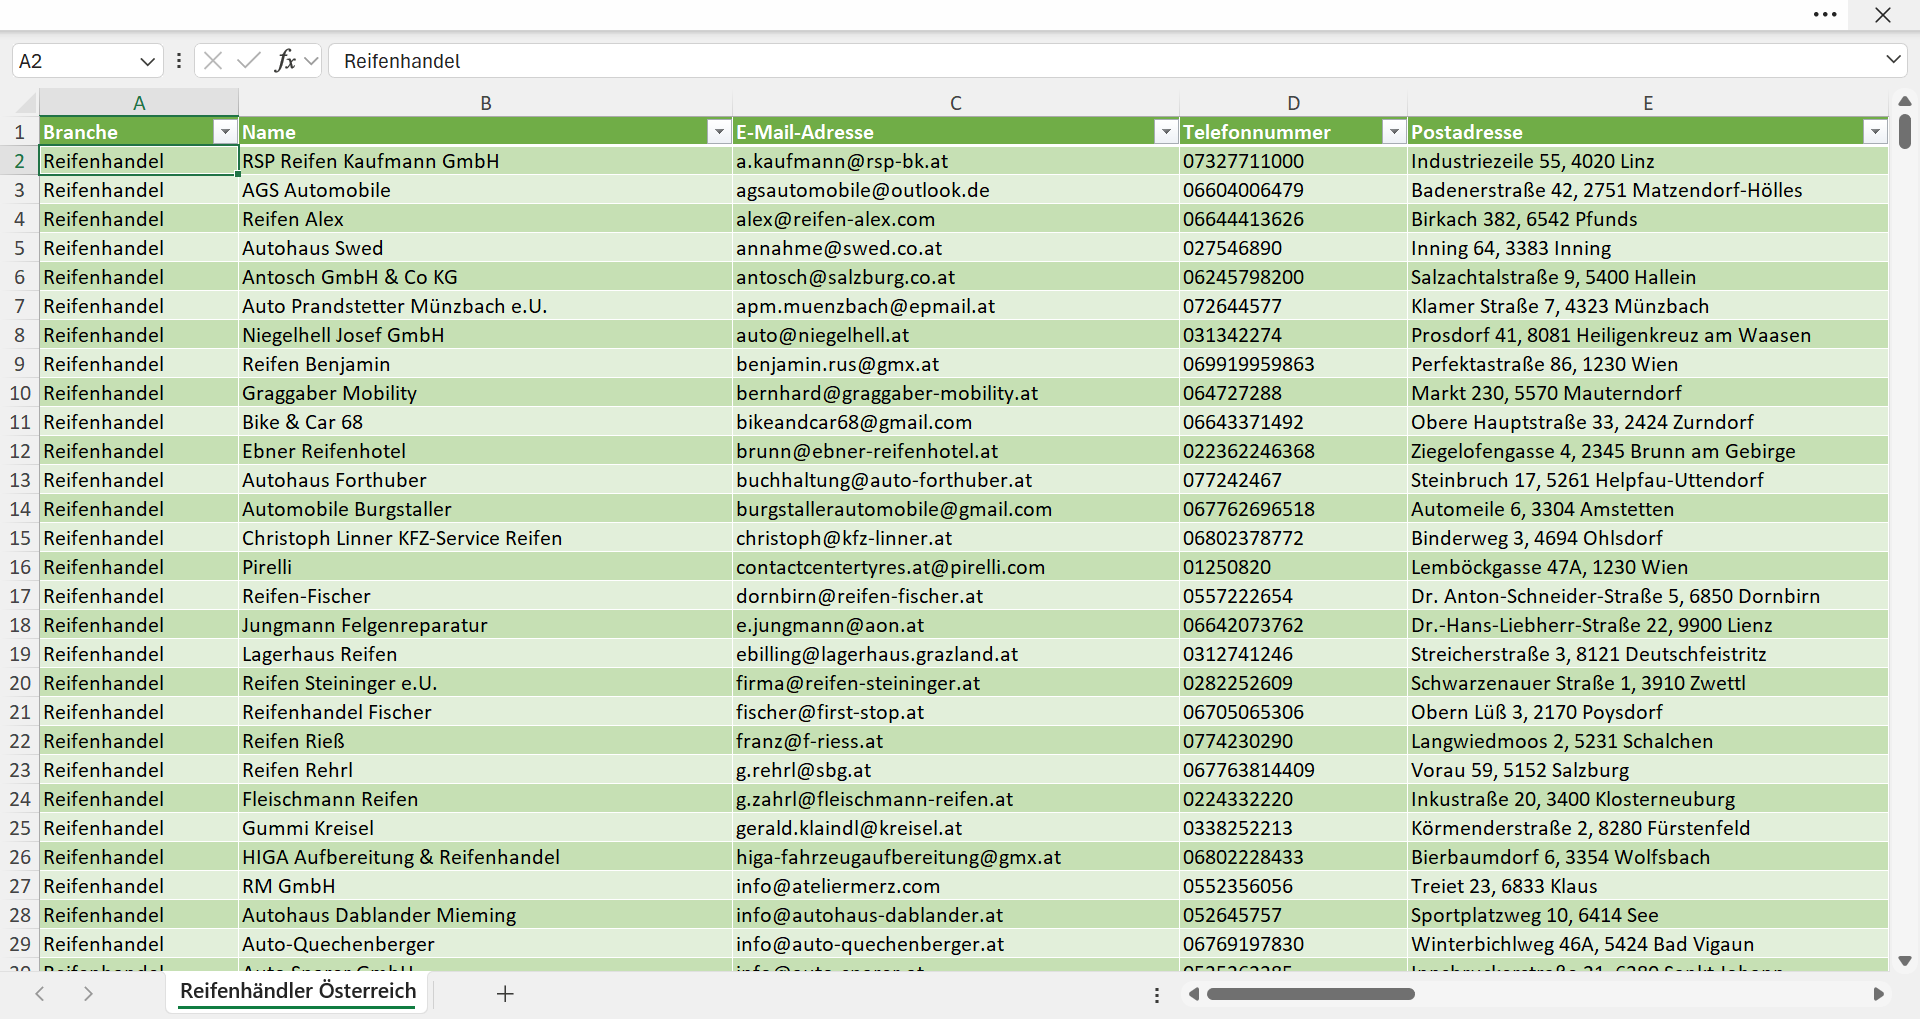Select phone cell 0312741246

coord(1293,654)
